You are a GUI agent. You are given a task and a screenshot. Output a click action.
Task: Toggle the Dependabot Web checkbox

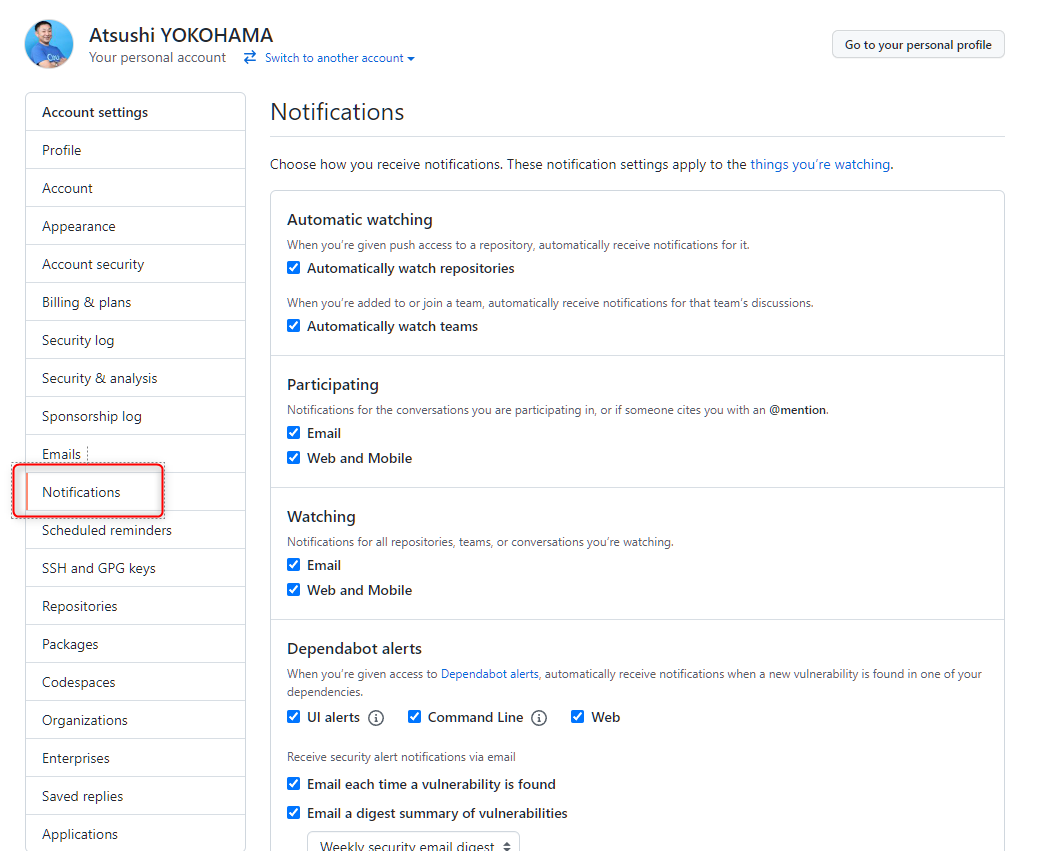click(577, 716)
